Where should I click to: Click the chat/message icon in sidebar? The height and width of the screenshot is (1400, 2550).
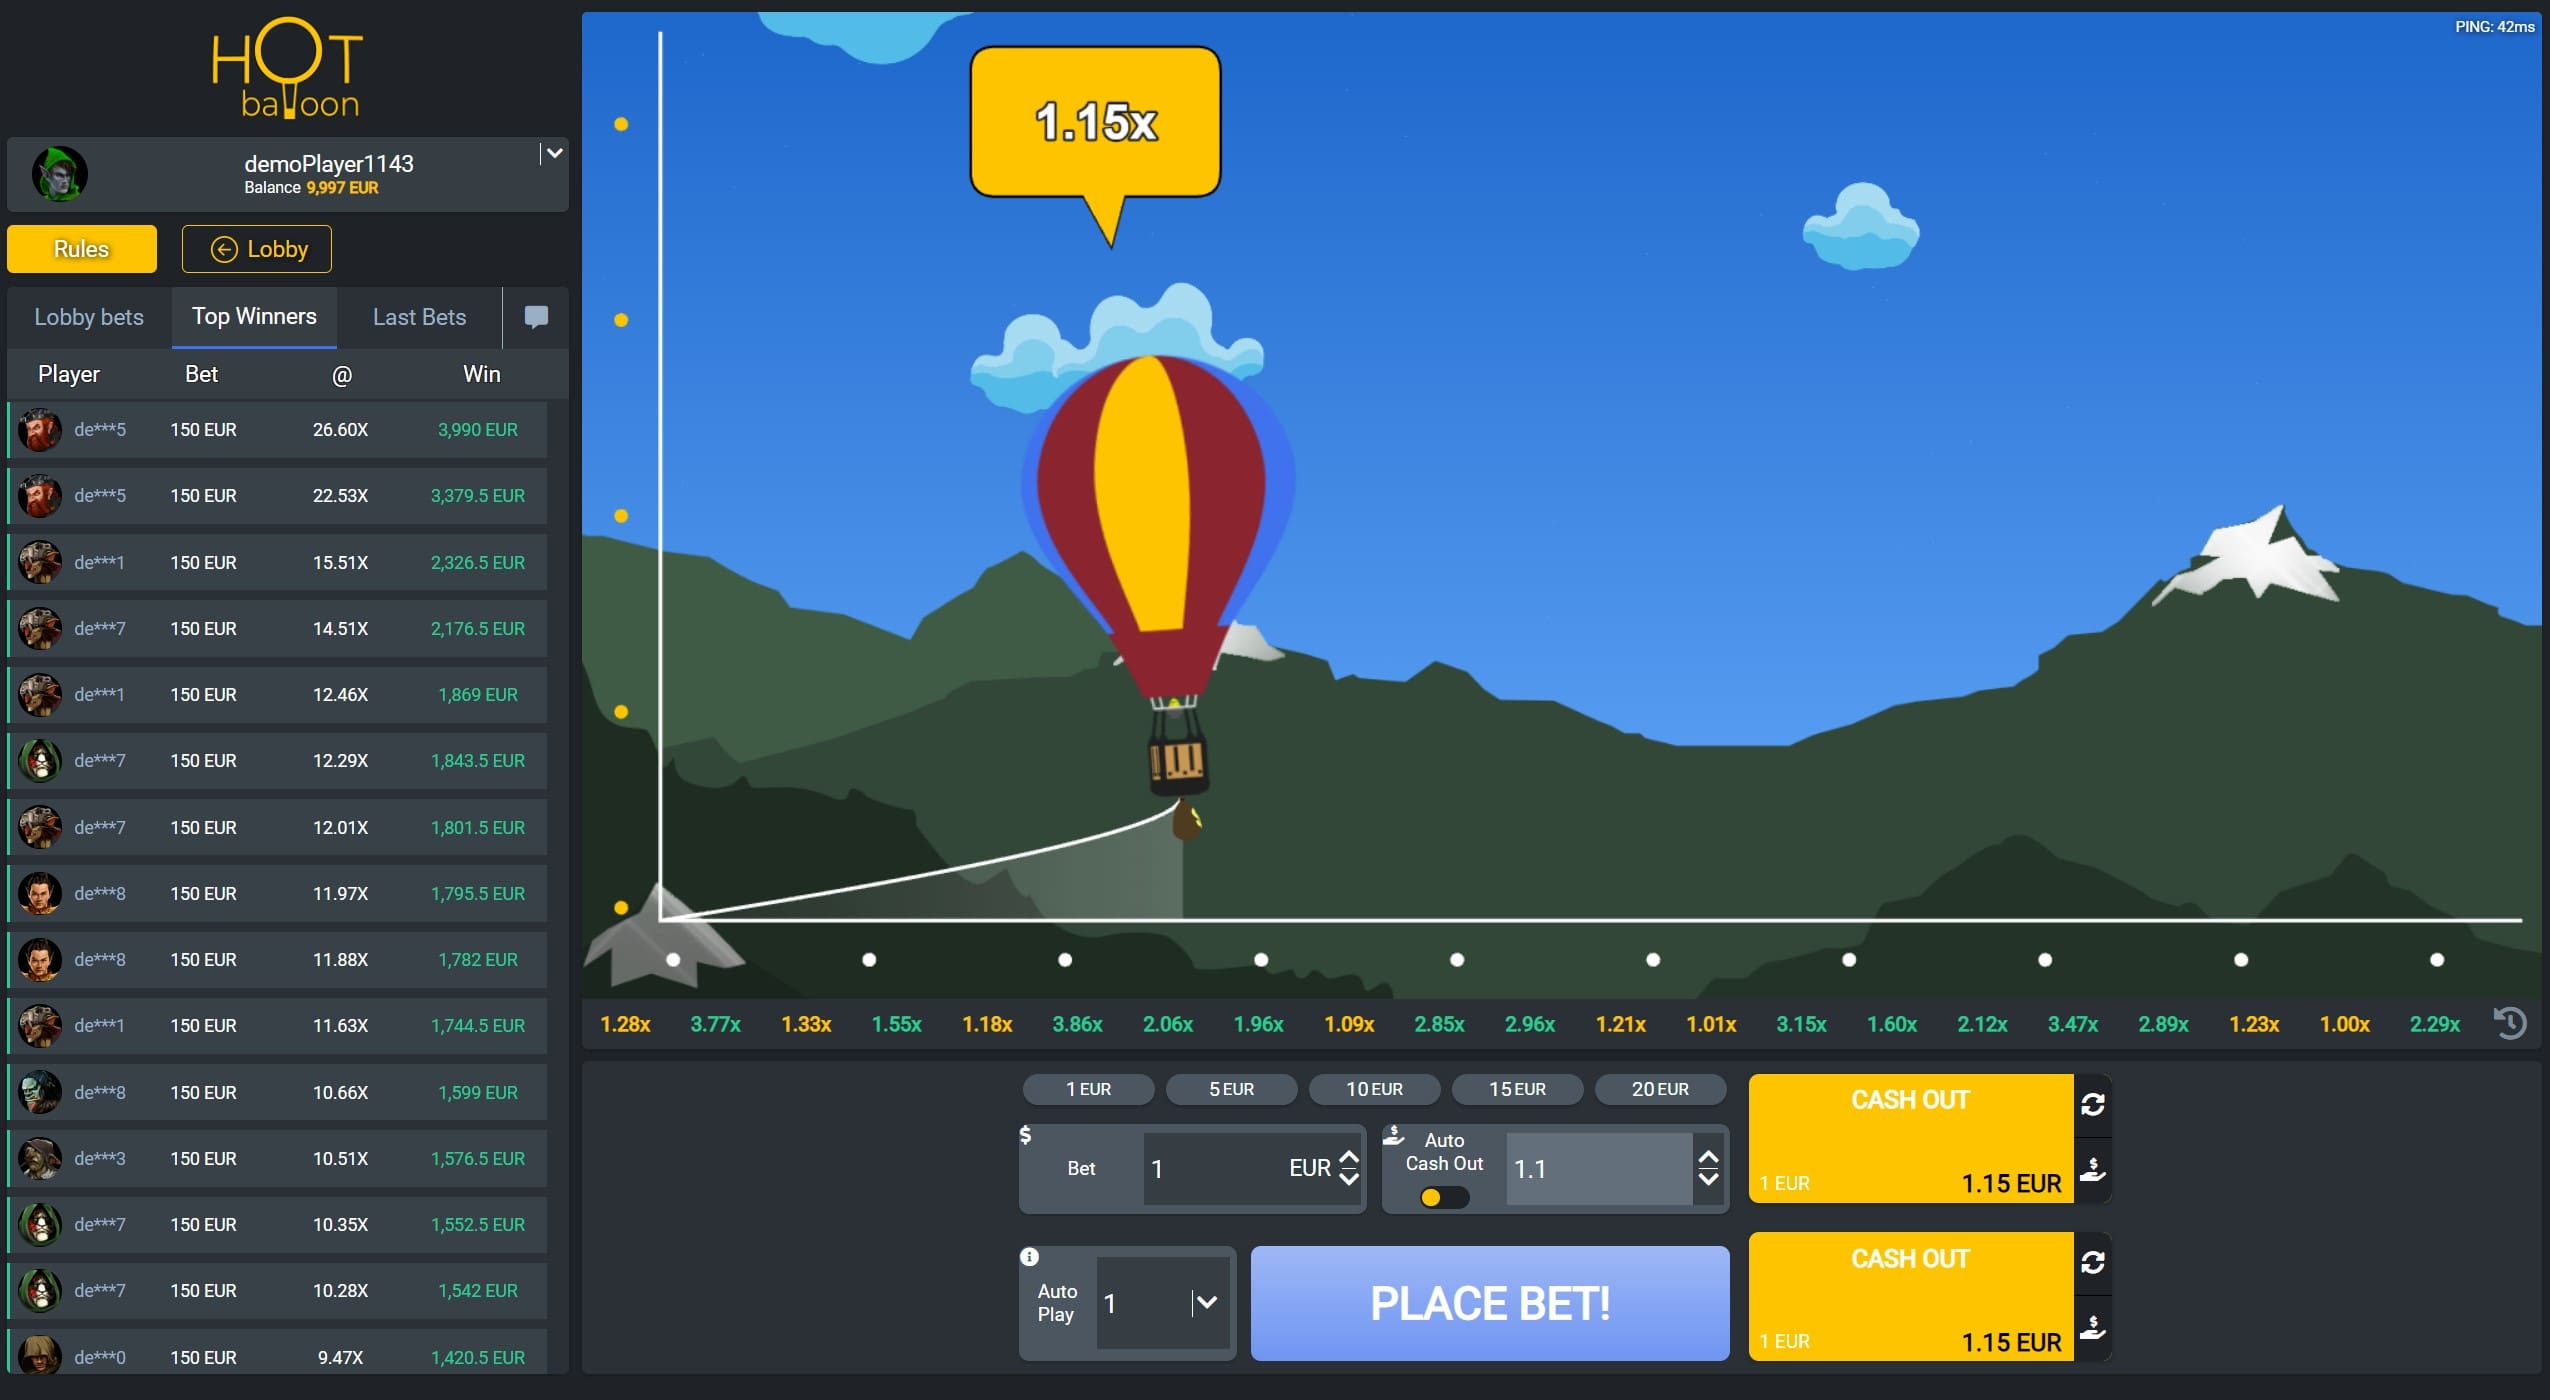536,316
